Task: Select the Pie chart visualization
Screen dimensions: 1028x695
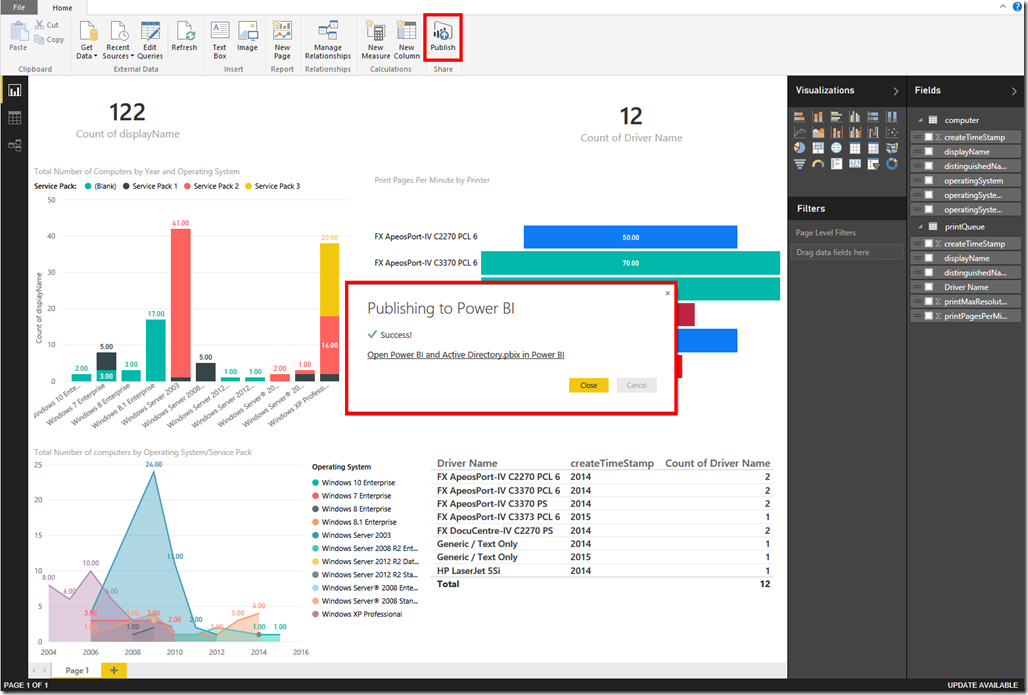Action: tap(800, 148)
